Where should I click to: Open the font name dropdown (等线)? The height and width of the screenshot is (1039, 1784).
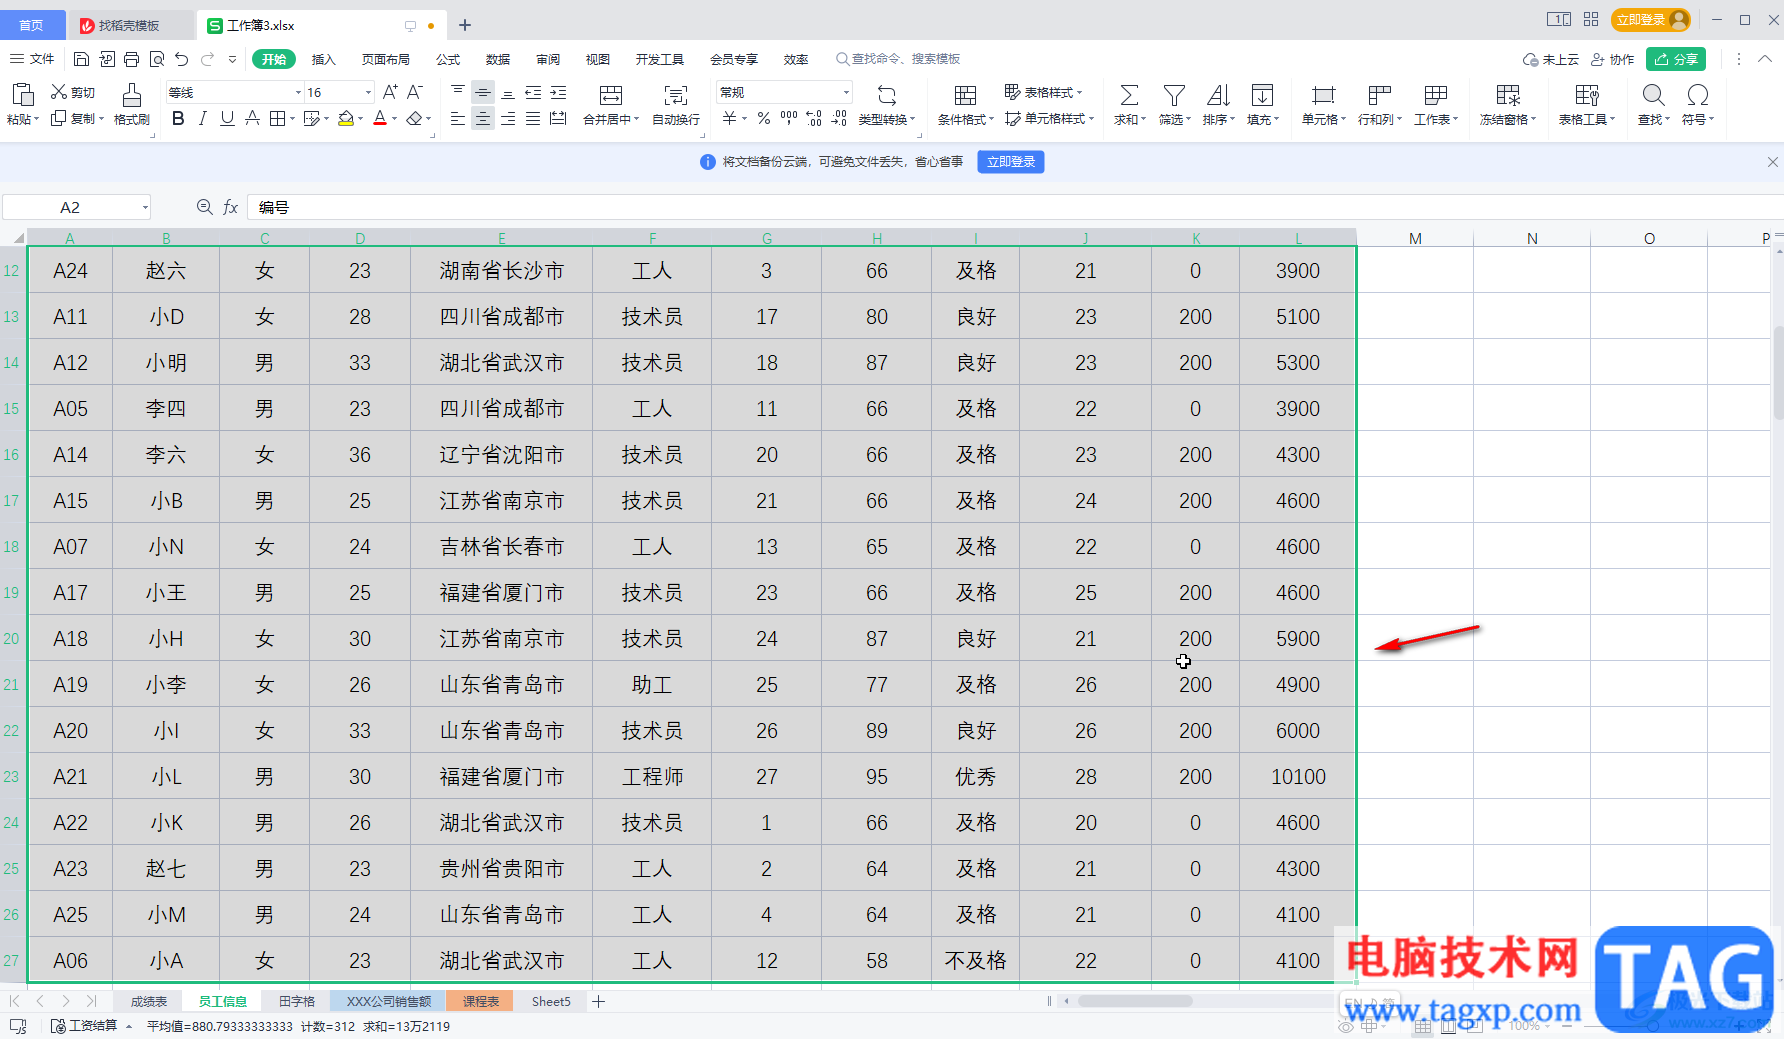point(298,92)
